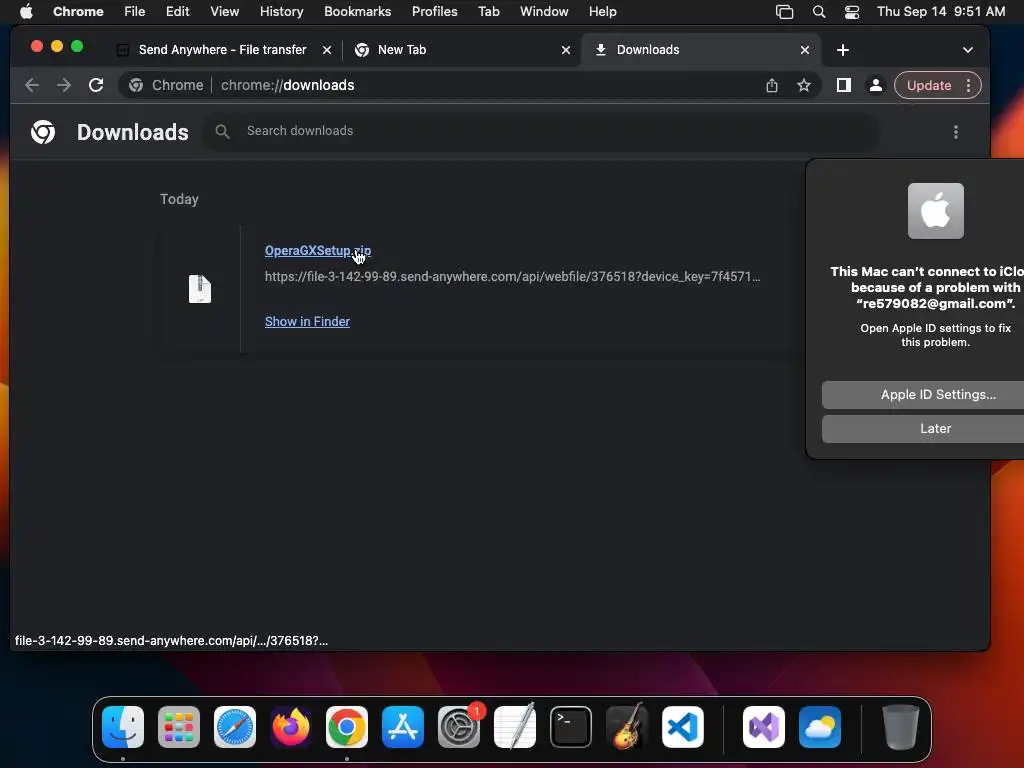Open the Trash from the Dock

pyautogui.click(x=901, y=727)
